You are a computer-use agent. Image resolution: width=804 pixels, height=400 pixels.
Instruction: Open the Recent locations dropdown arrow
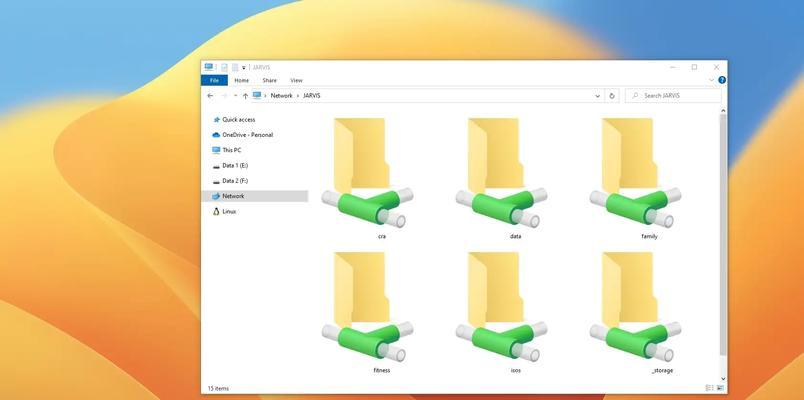[x=235, y=96]
